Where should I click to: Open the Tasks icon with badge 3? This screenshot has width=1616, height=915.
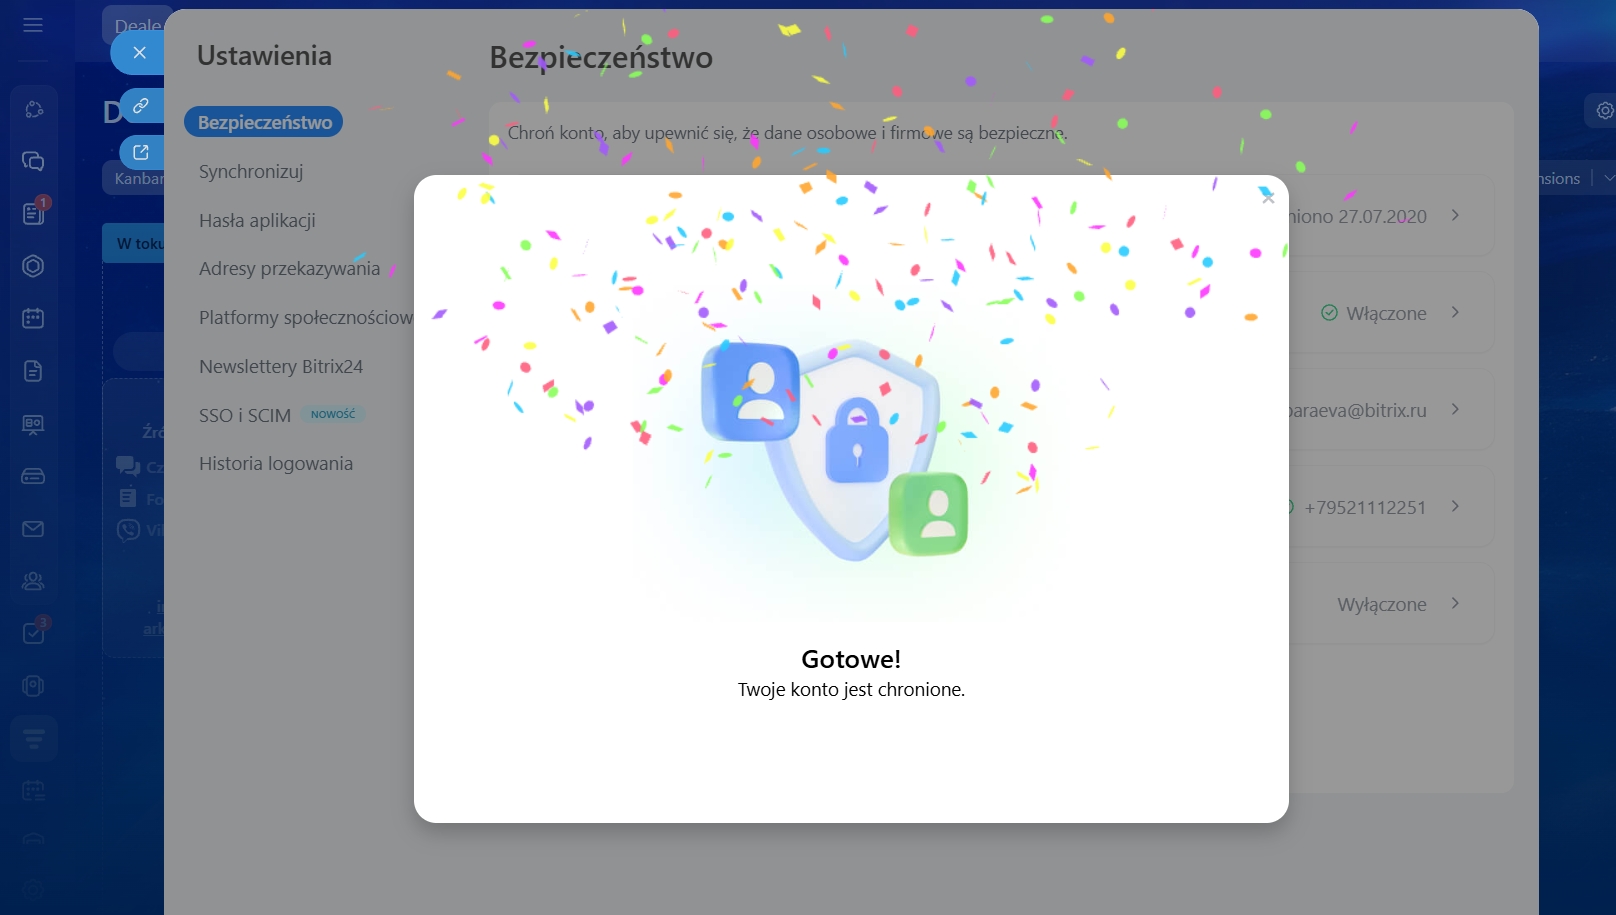click(33, 633)
